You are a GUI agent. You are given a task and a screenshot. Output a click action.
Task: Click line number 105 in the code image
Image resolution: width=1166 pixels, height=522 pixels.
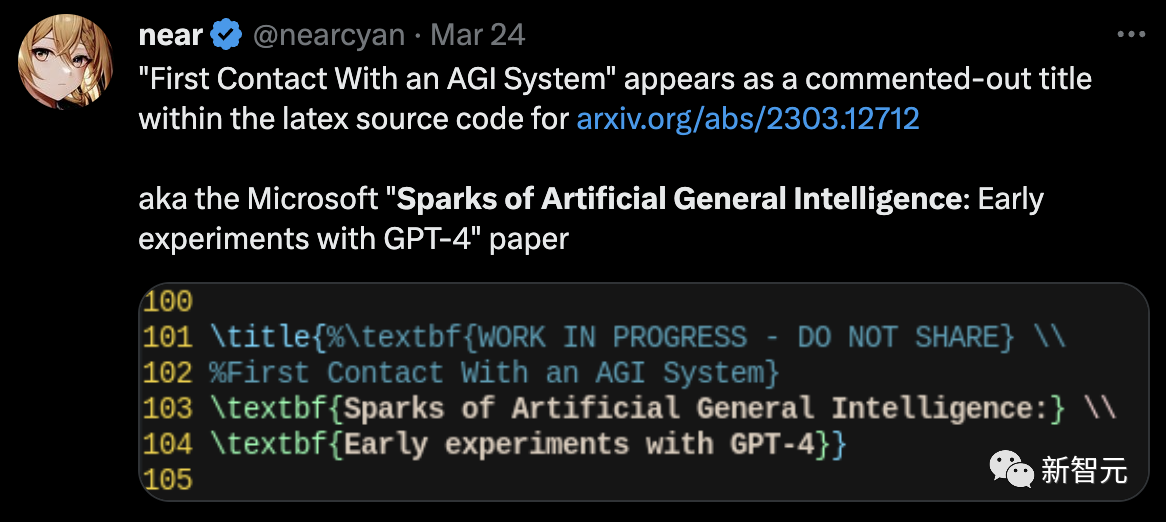click(x=167, y=480)
